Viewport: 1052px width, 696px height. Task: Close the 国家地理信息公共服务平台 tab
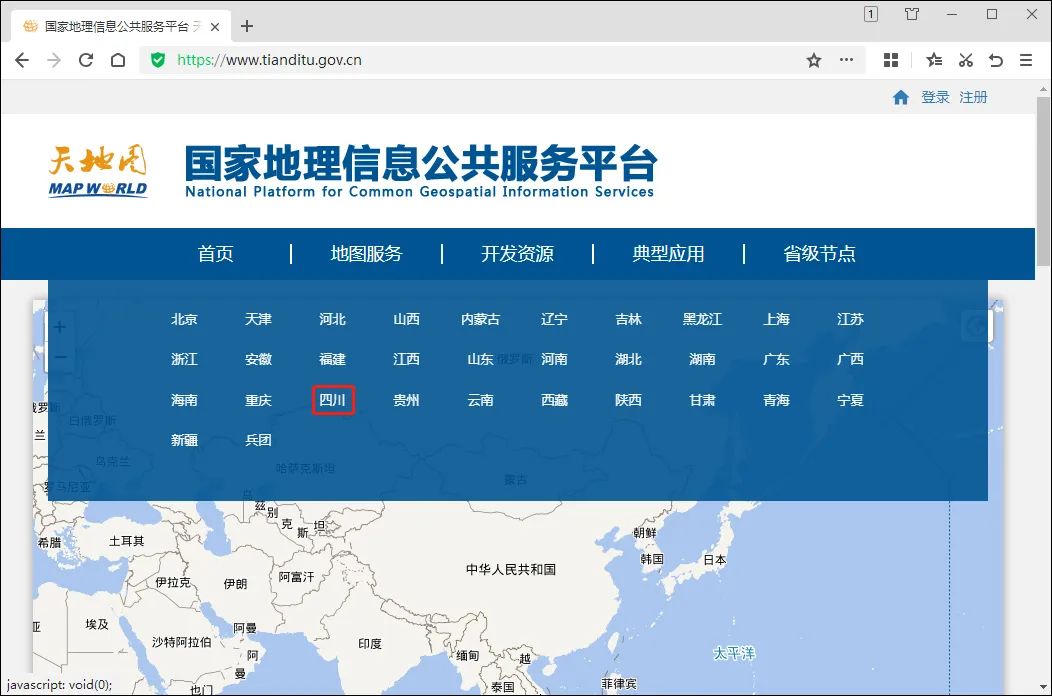click(215, 27)
